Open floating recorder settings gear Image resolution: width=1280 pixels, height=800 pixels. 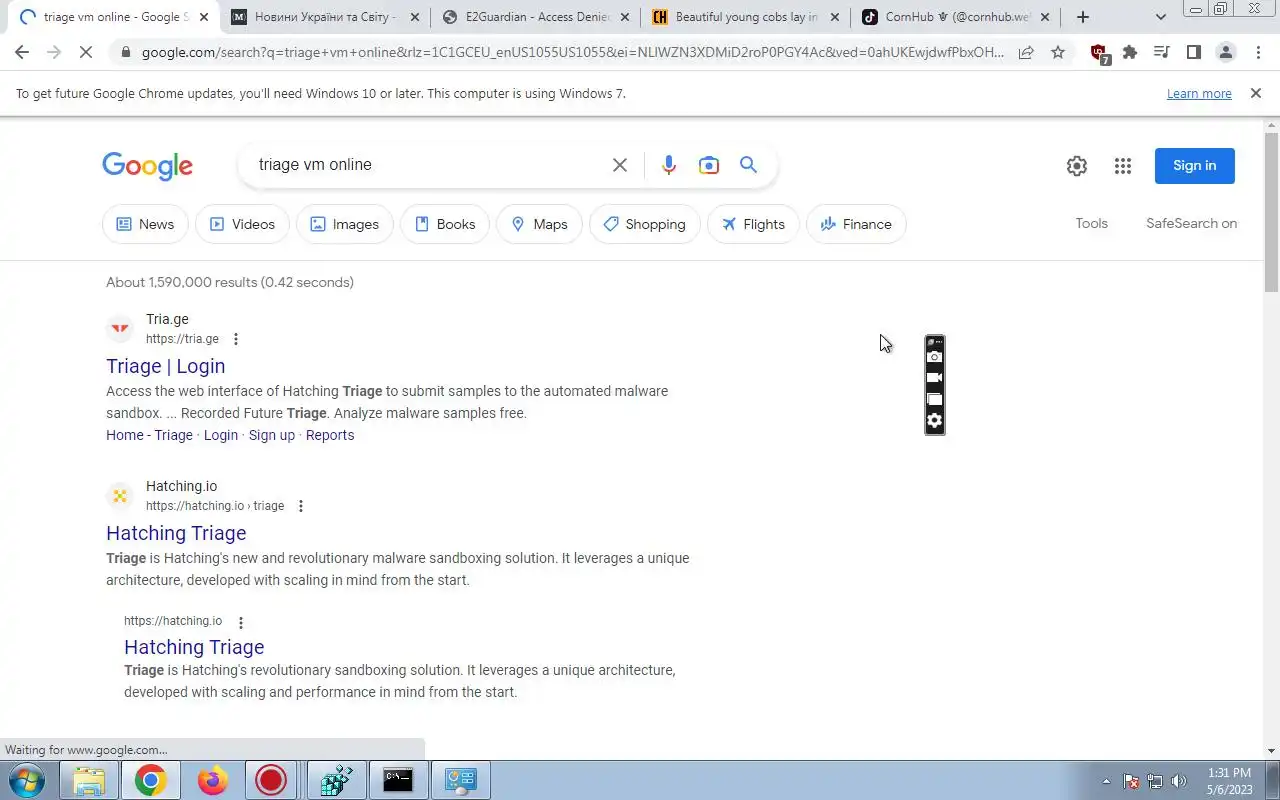[935, 421]
